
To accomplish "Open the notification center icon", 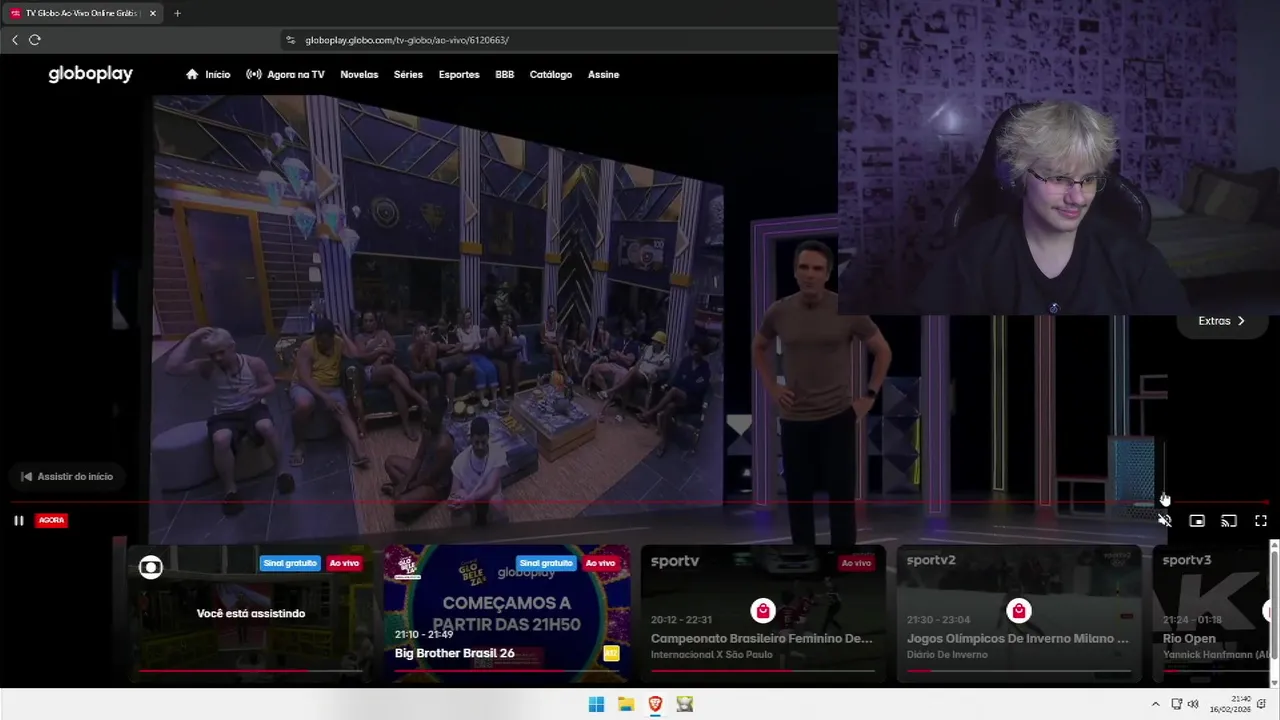I will pyautogui.click(x=1261, y=704).
